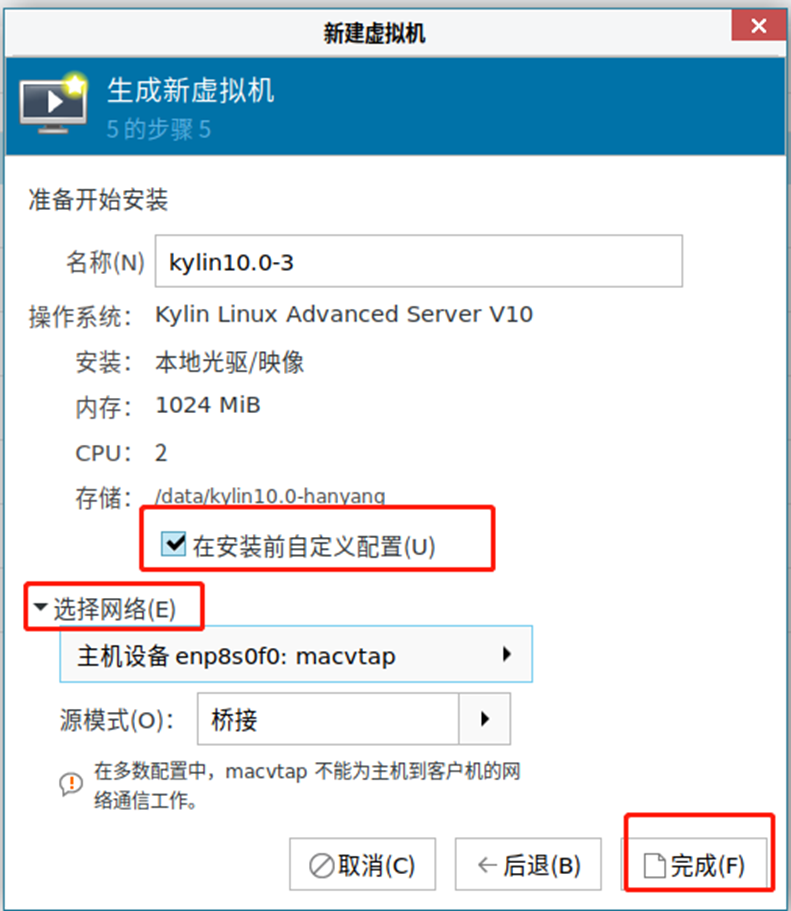791x911 pixels.
Task: Toggle the 在安装前自定义配置 checkbox
Action: [x=174, y=544]
